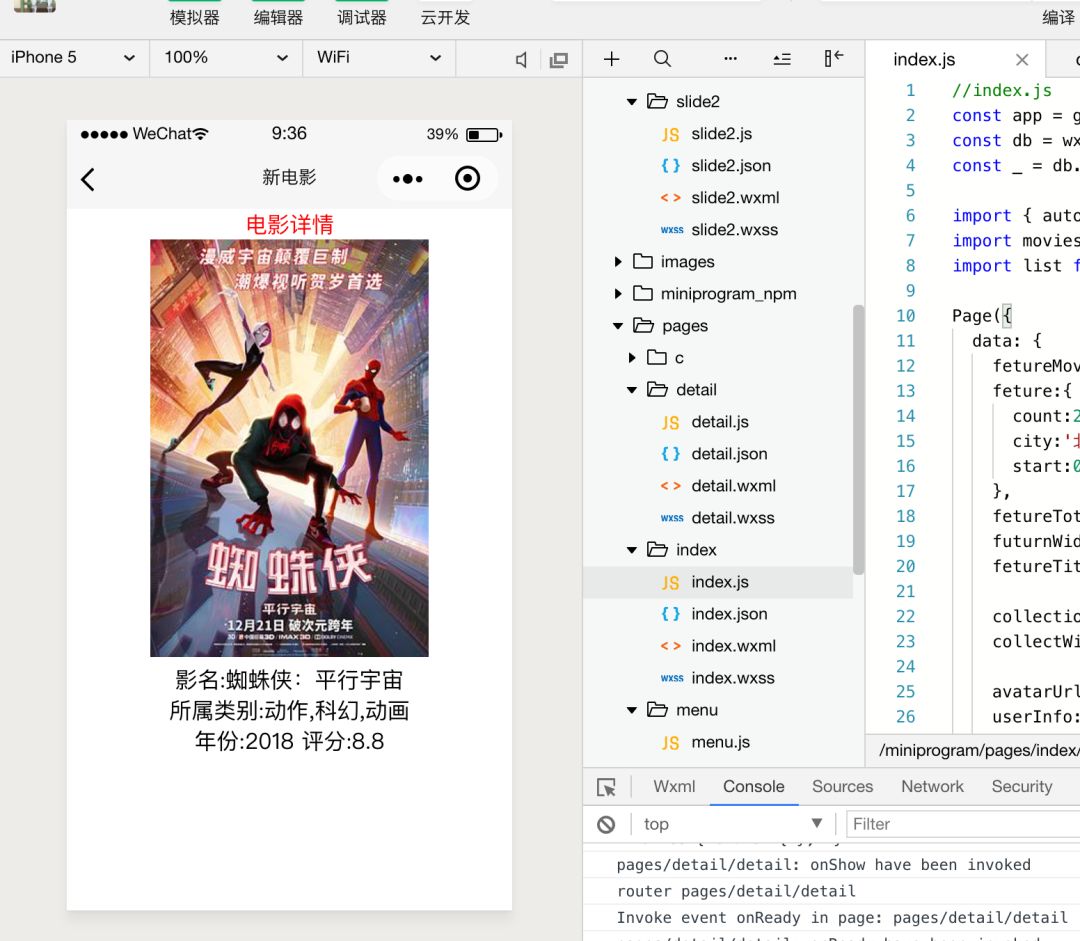Expand the c folder
The height and width of the screenshot is (941, 1080).
(x=632, y=358)
